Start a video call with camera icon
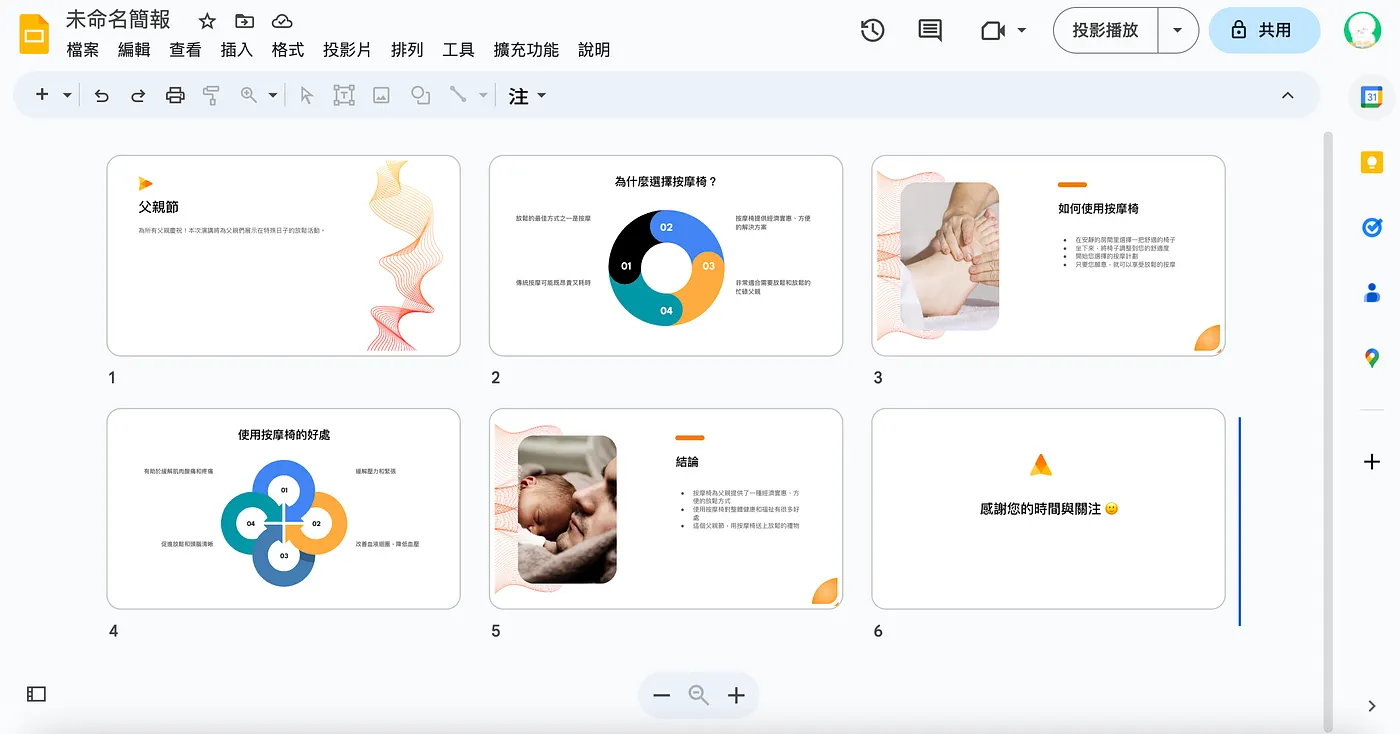The width and height of the screenshot is (1400, 734). pos(992,31)
